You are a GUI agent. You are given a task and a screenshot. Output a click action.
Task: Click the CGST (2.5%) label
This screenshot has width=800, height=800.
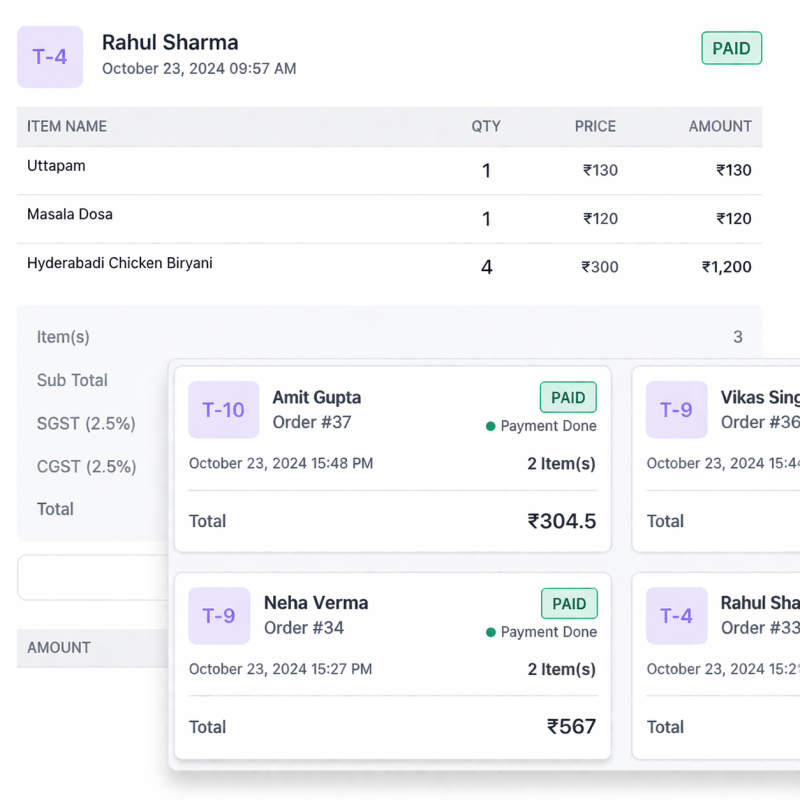[x=86, y=466]
